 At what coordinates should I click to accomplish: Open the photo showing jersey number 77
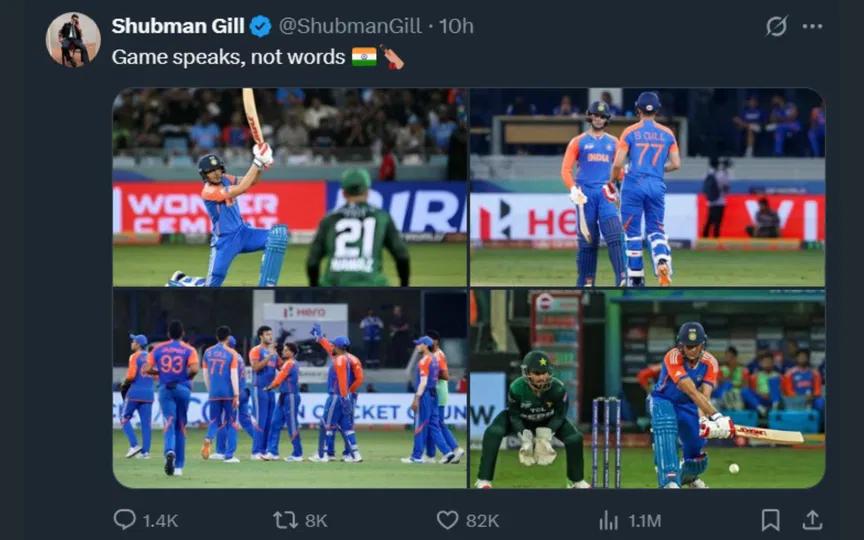[x=647, y=187]
